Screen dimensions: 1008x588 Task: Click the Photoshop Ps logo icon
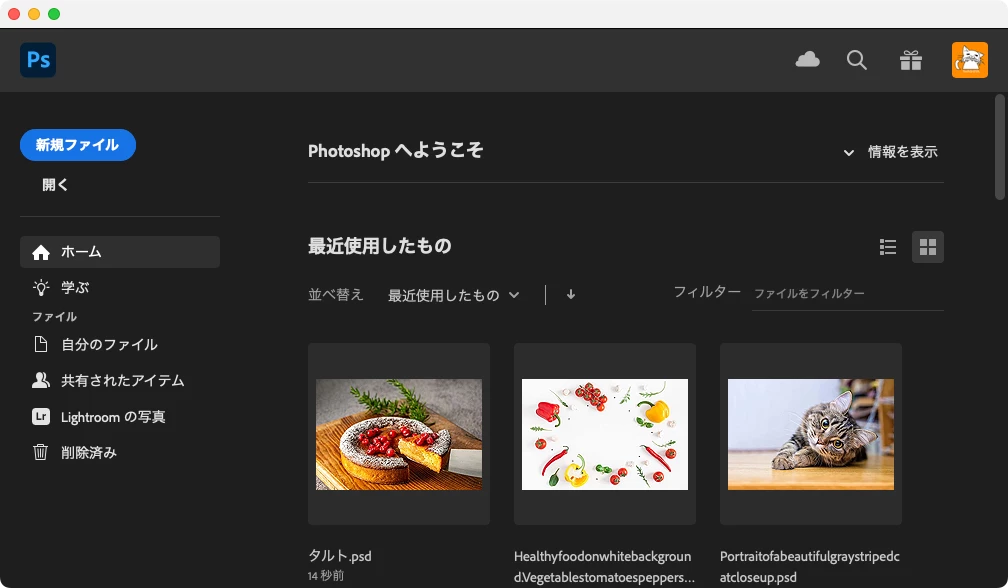coord(38,60)
